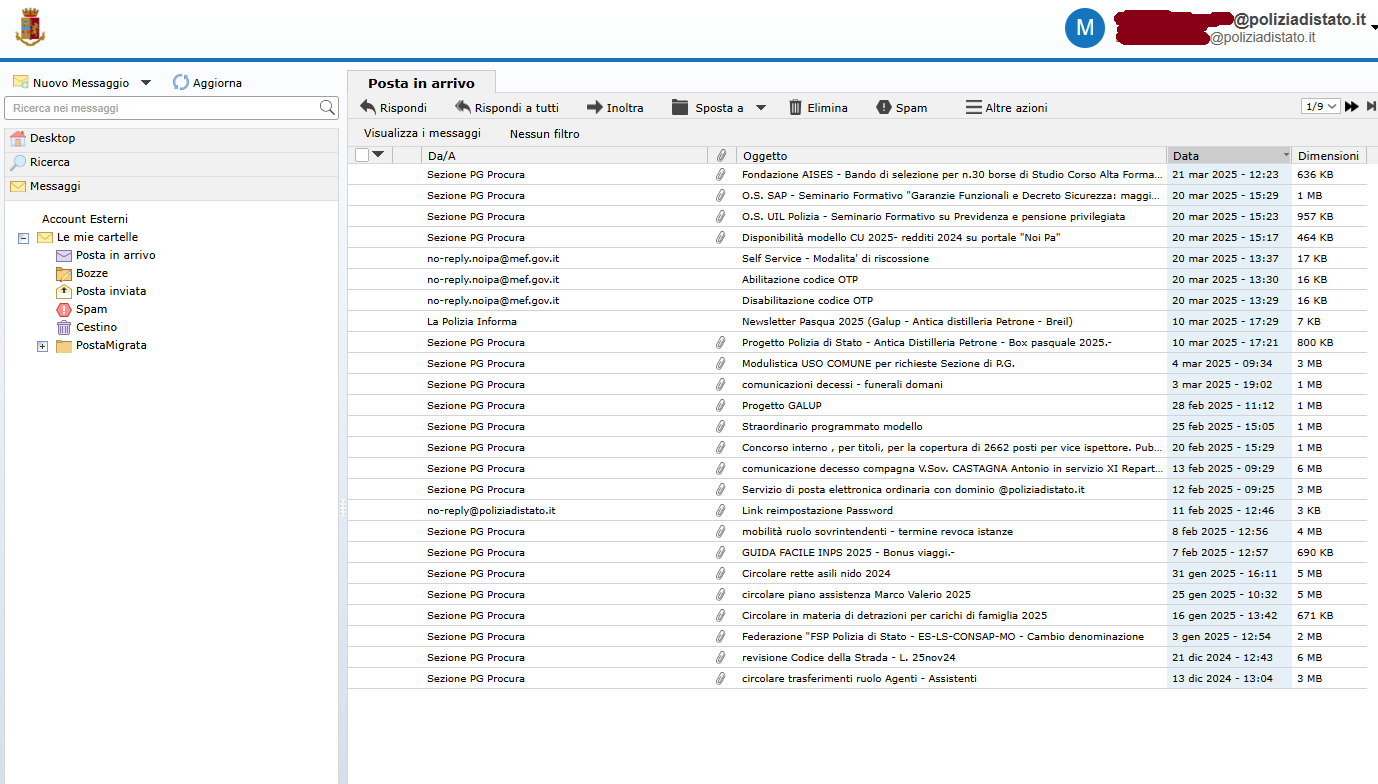Select the Posta in arrivo tab
Screen dimensions: 1378x784
[x=421, y=83]
